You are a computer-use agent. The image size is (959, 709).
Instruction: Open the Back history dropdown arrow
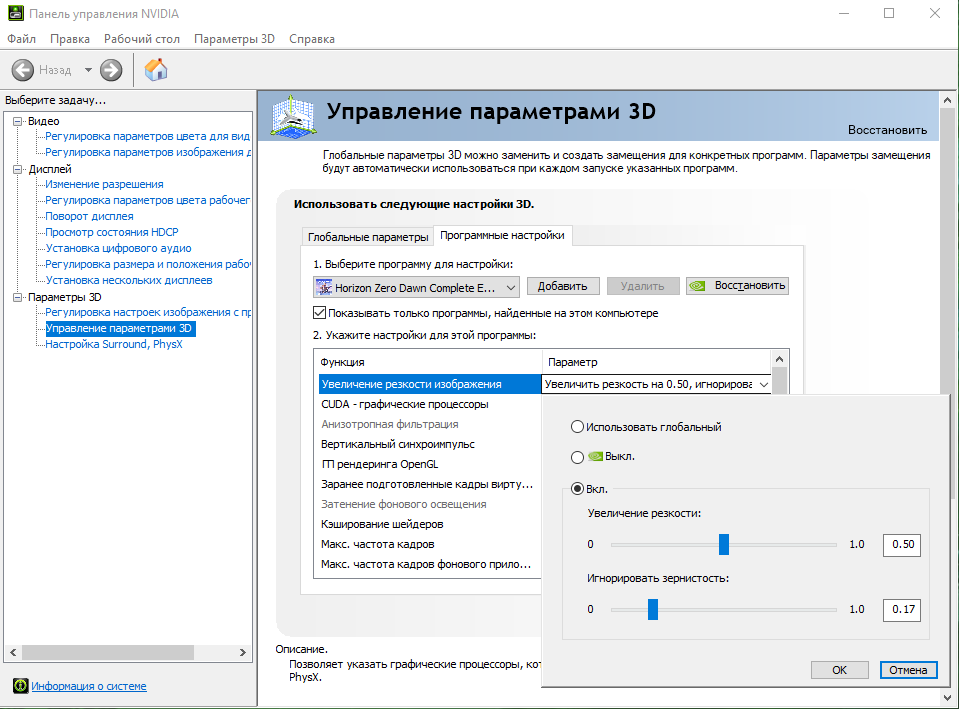88,70
